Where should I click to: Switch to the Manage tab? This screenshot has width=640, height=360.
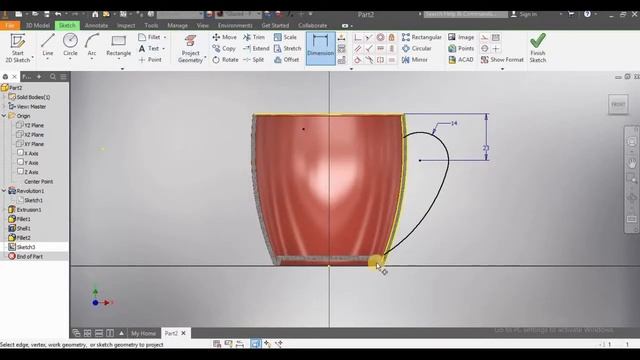coord(178,25)
